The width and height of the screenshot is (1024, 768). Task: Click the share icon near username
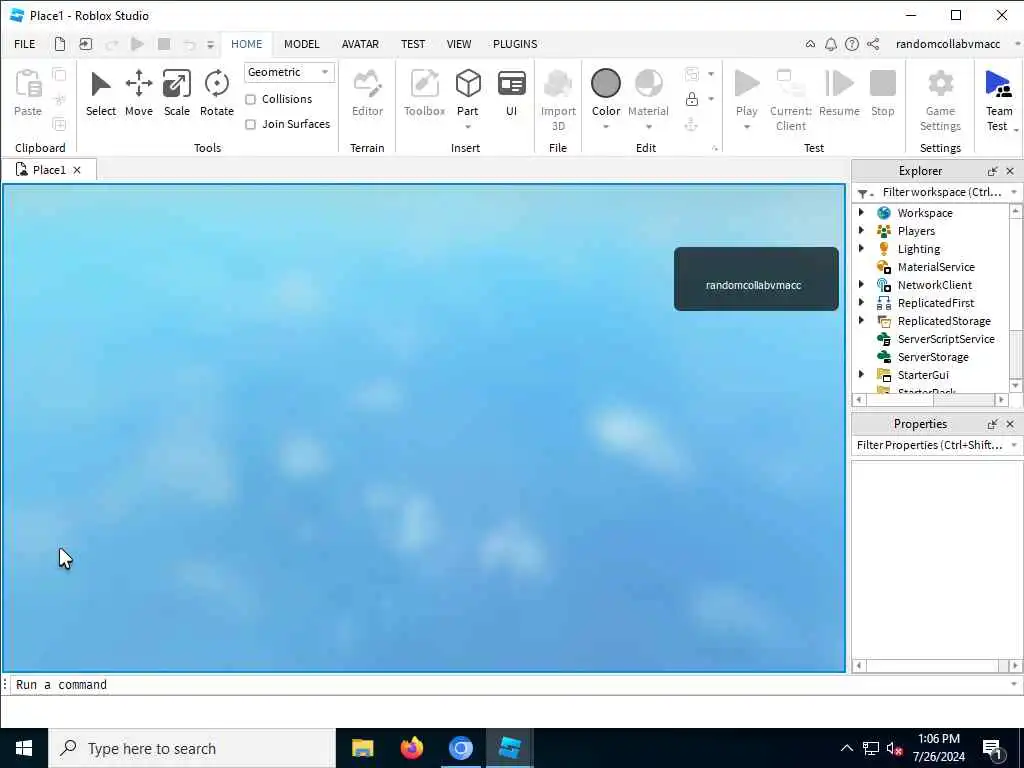coord(873,44)
